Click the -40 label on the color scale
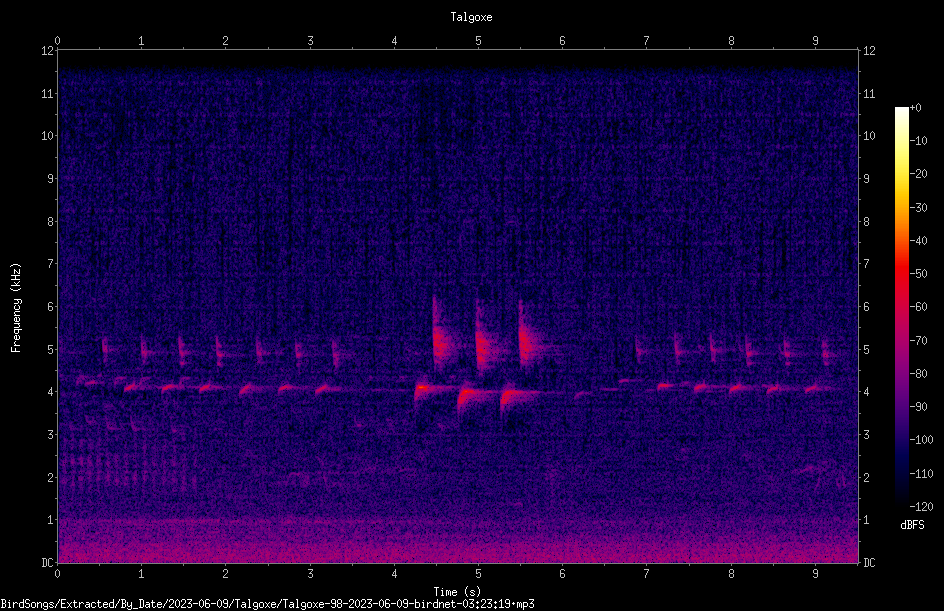The image size is (944, 611). click(x=918, y=241)
